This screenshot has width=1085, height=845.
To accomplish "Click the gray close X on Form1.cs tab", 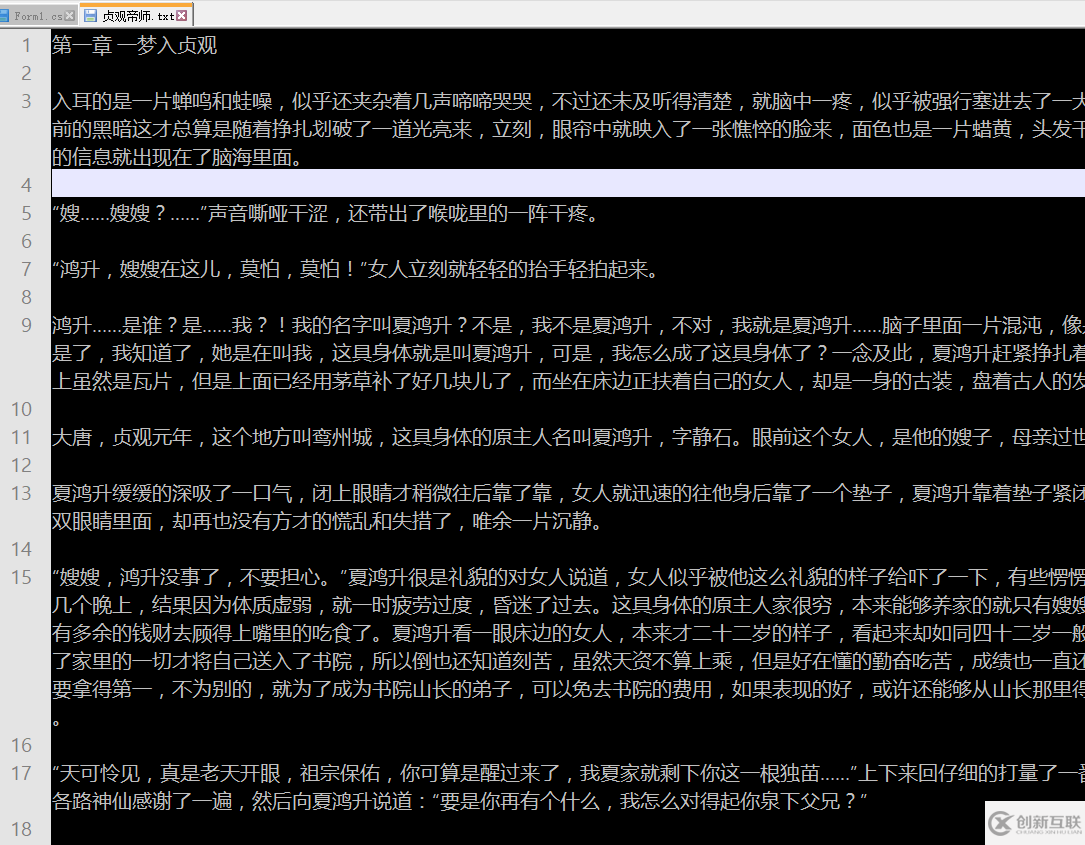I will [x=68, y=15].
